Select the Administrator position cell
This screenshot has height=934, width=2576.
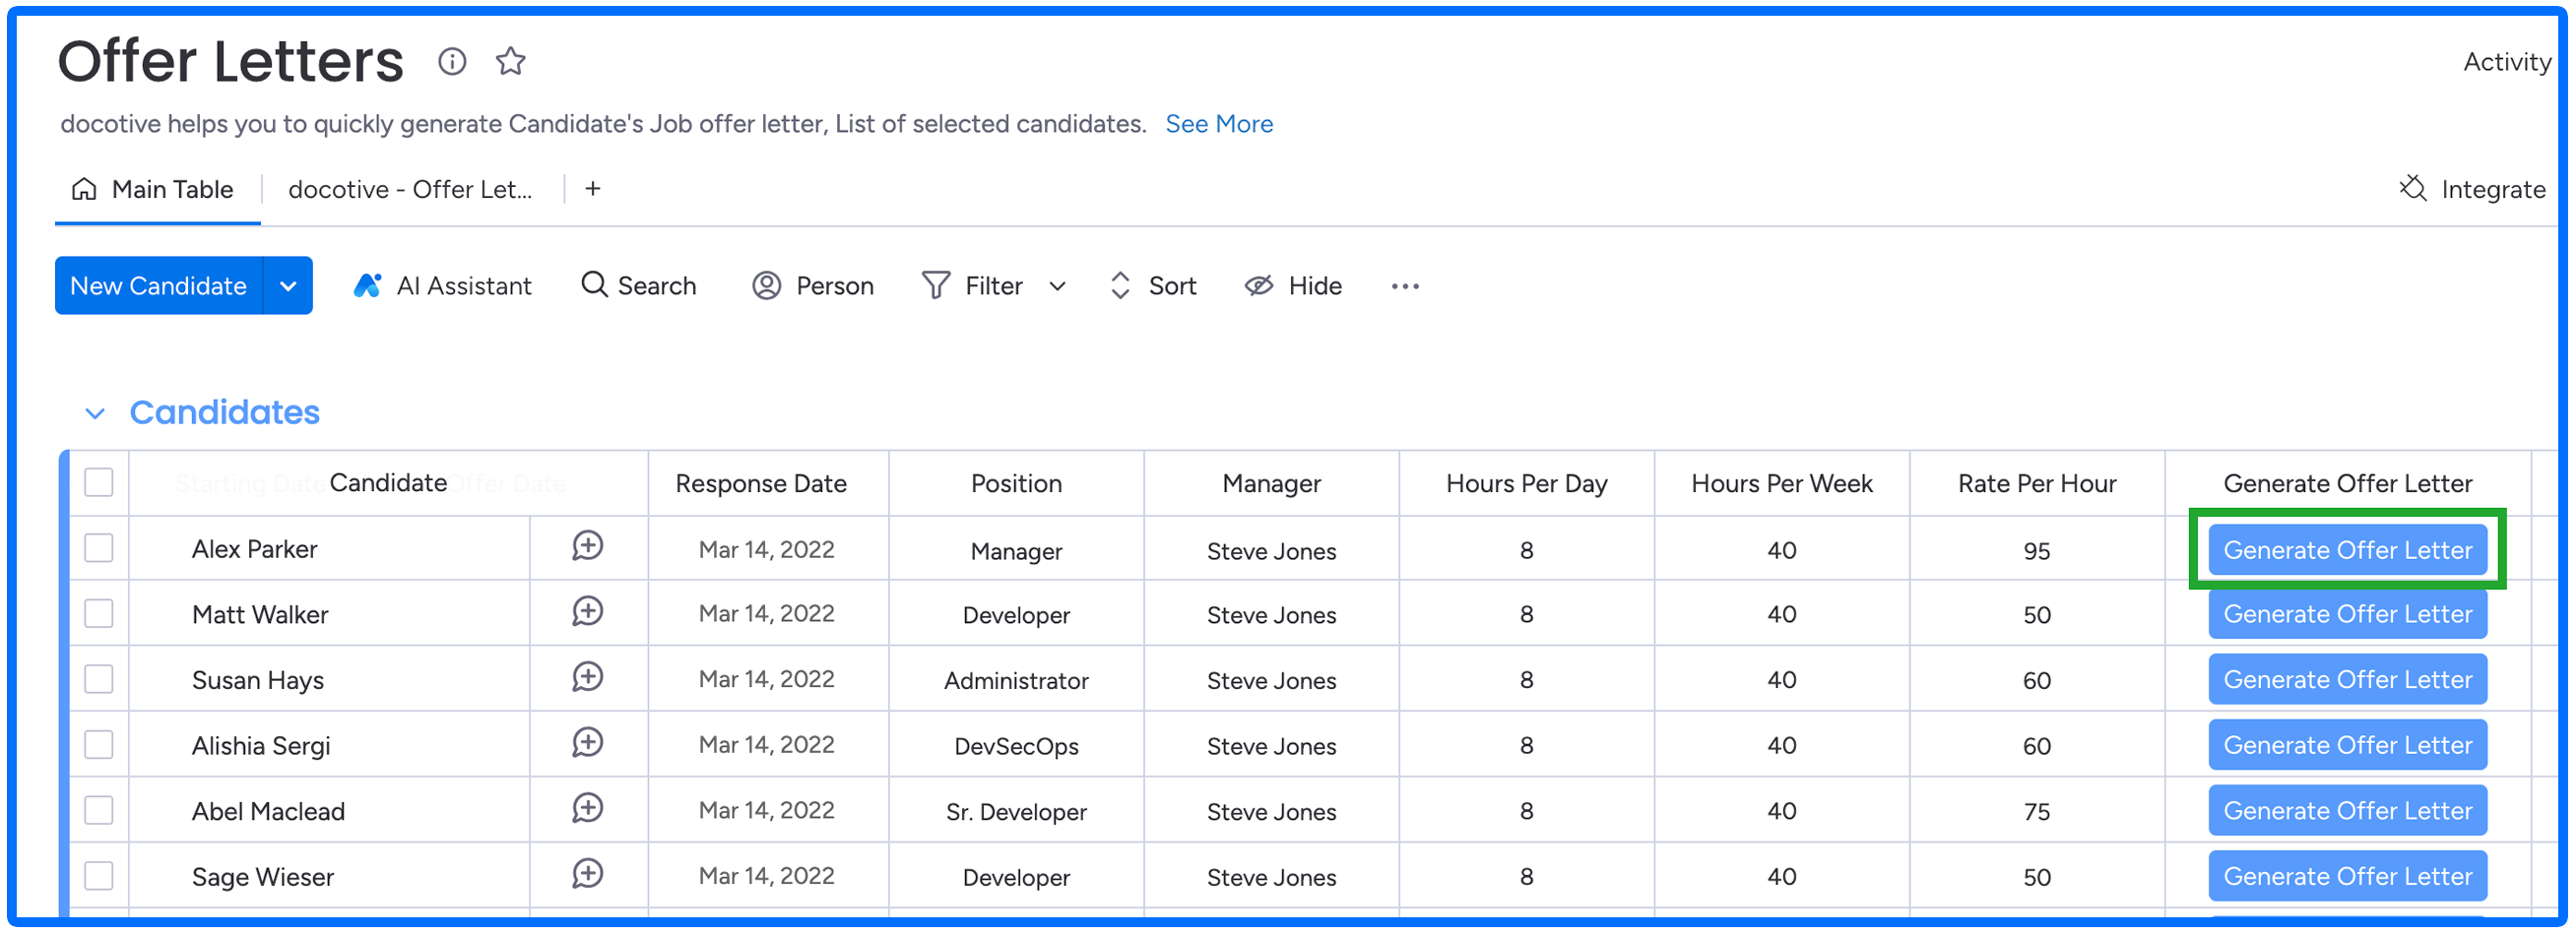click(x=1016, y=681)
